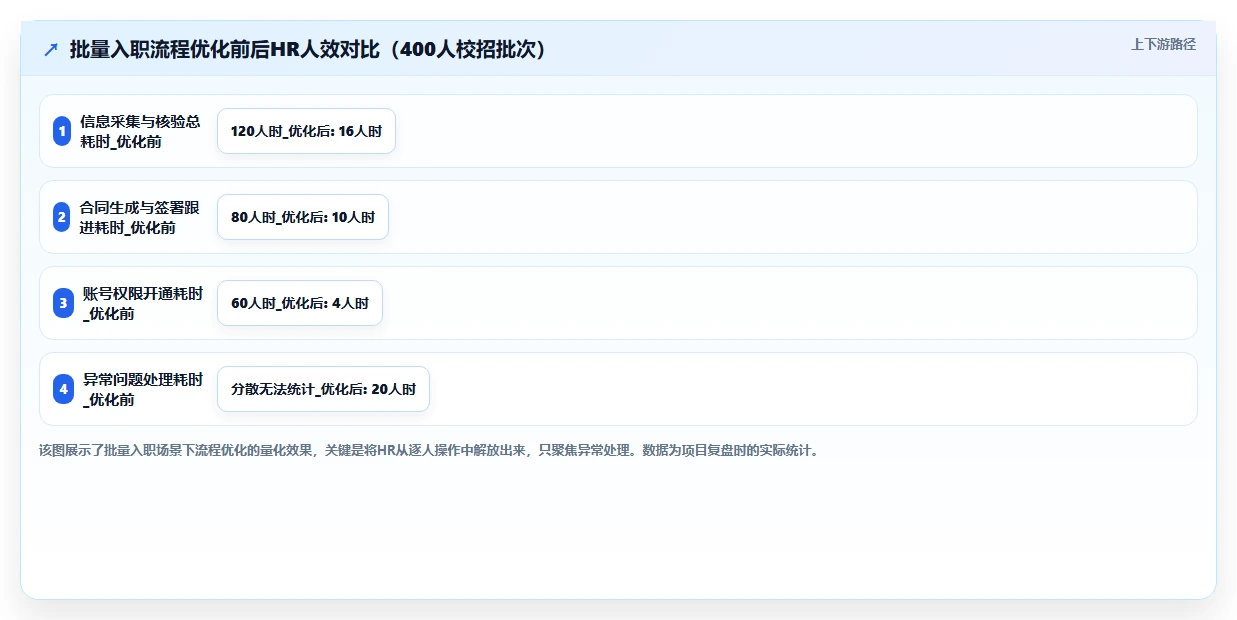Click the footnote starting 该图展示了批量入职场景
1237x620 pixels.
tap(429, 450)
